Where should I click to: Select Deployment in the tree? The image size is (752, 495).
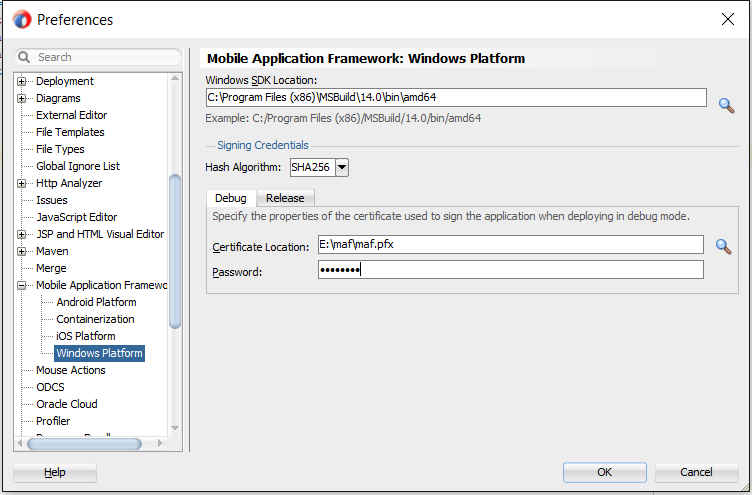[x=65, y=81]
